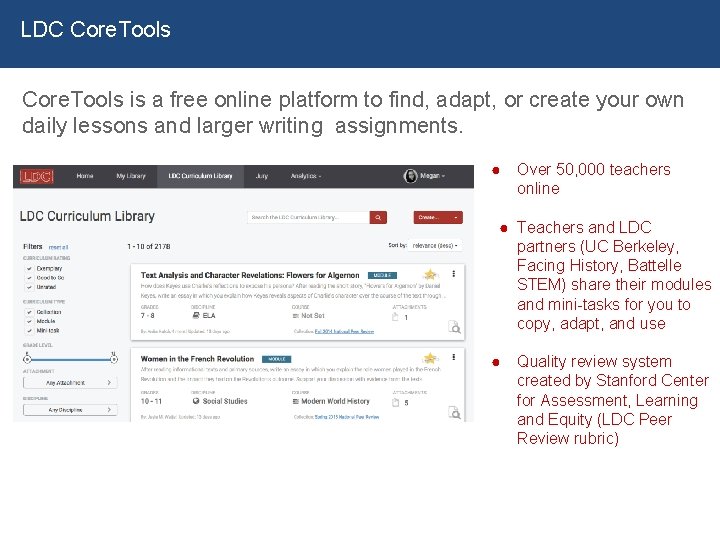Viewport: 720px width, 540px height.
Task: Uncheck the Module type filter
Action: (29, 321)
